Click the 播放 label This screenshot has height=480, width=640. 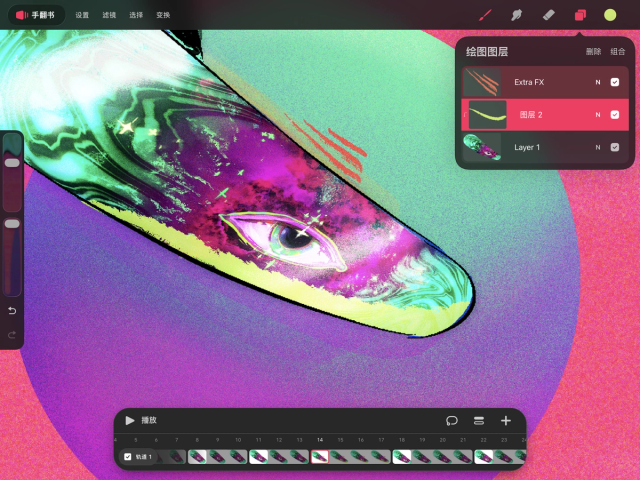(149, 420)
